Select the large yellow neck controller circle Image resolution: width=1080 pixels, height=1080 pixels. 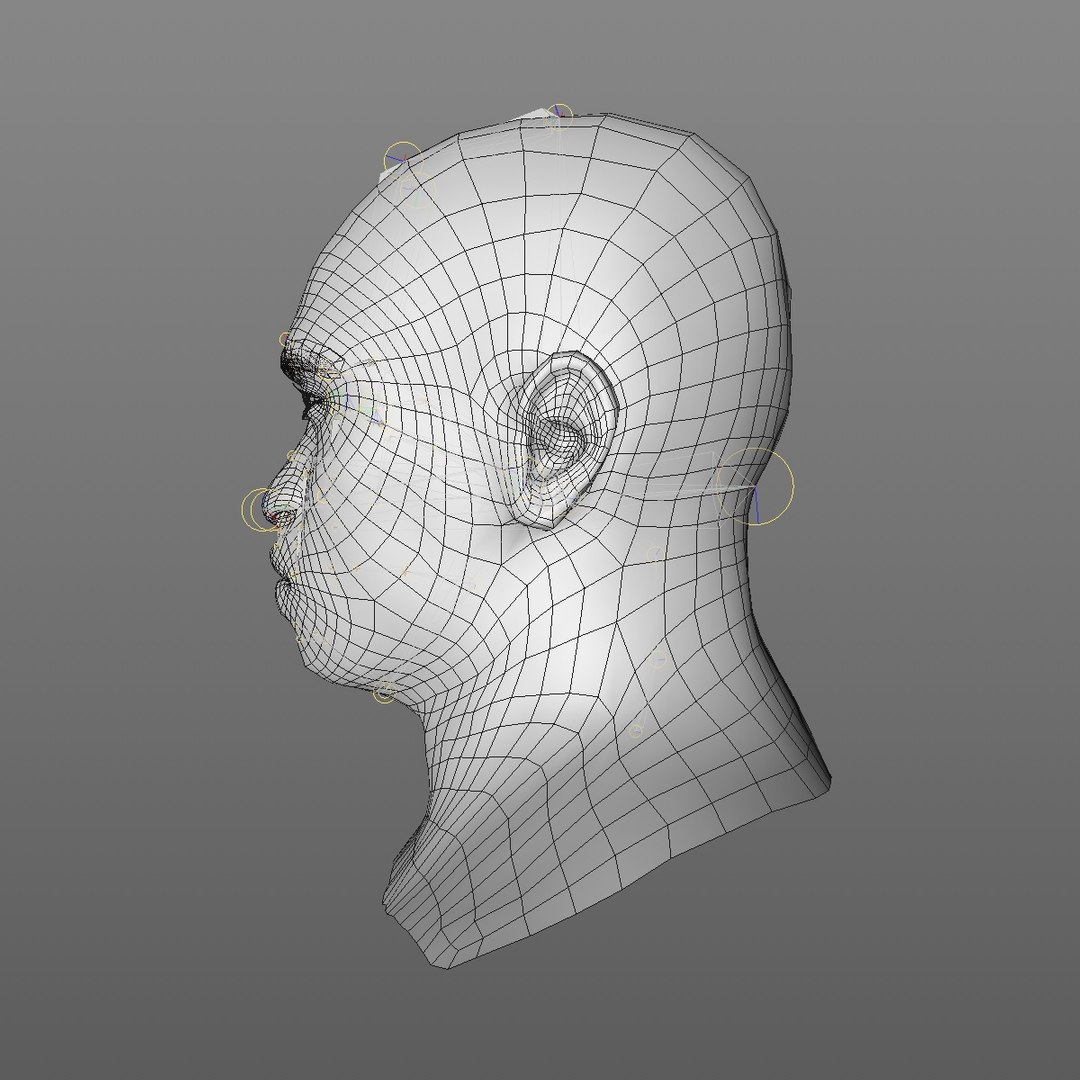click(756, 487)
